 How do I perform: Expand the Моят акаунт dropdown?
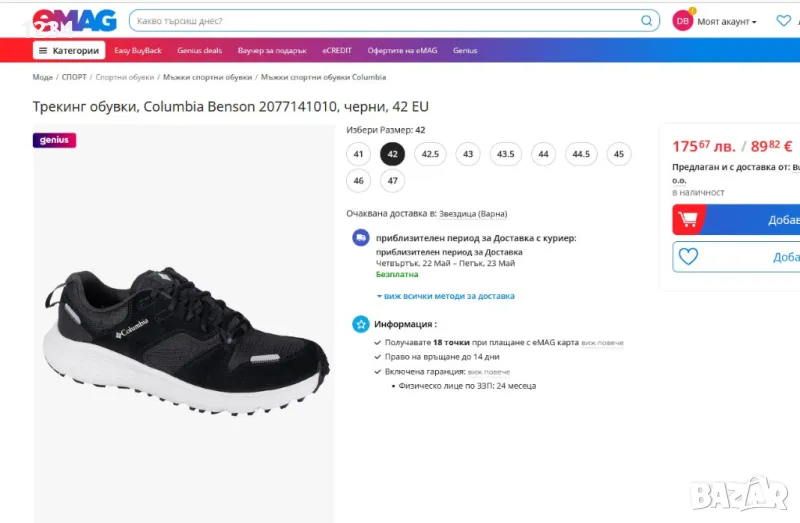(727, 21)
